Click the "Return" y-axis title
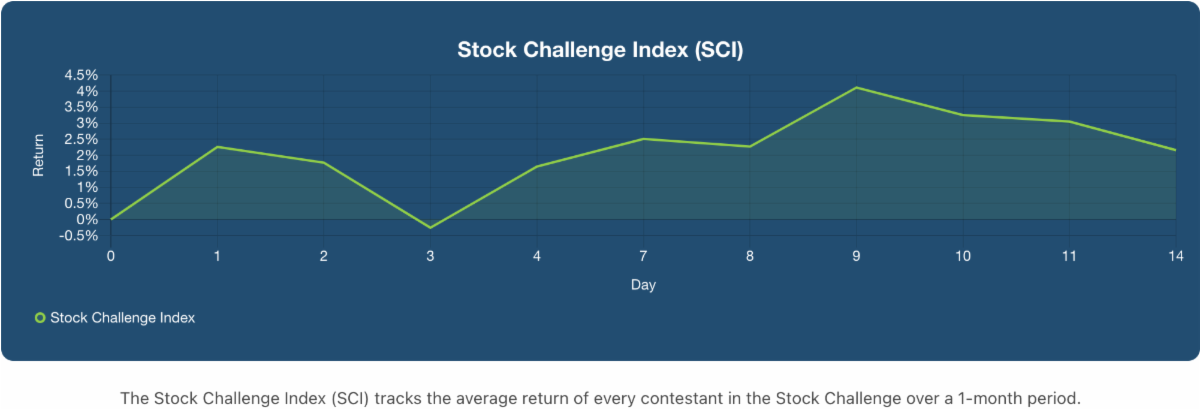Viewport: 1200px width, 410px height. pos(39,156)
